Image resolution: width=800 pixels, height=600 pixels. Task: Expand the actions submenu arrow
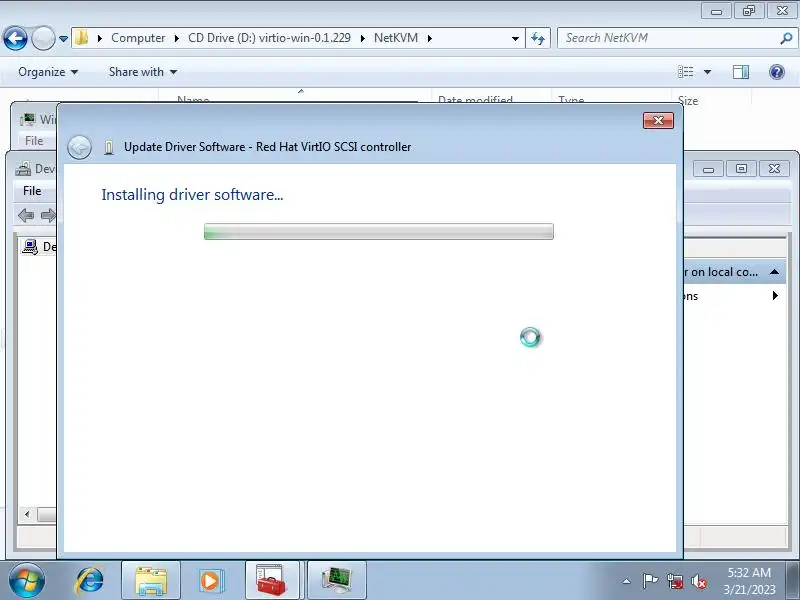pos(776,295)
